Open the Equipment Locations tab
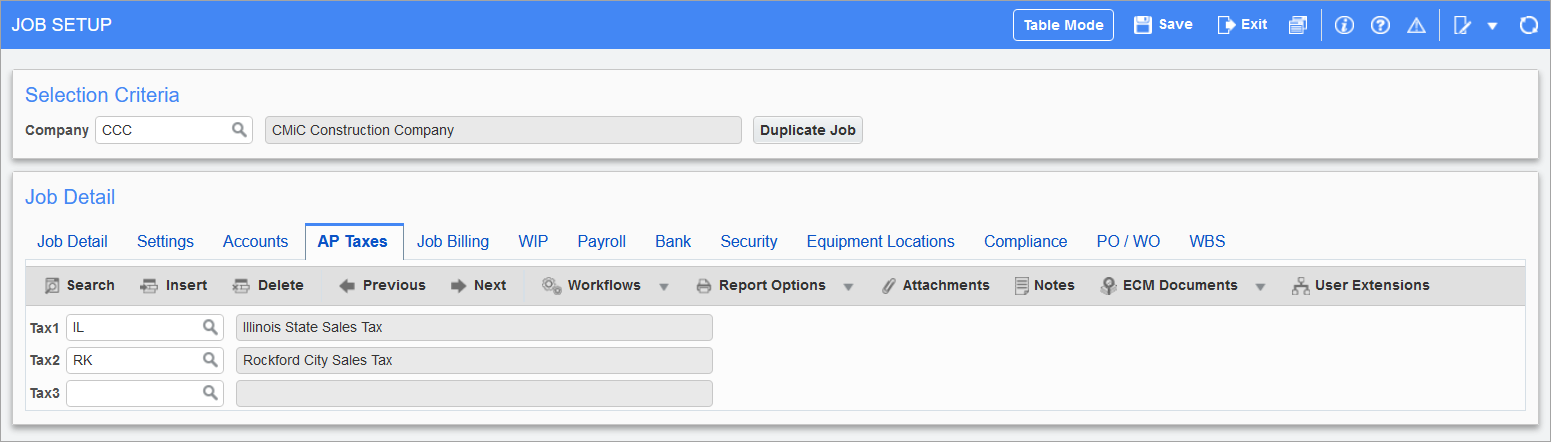Screen dimensions: 1551x442 pyautogui.click(x=880, y=241)
